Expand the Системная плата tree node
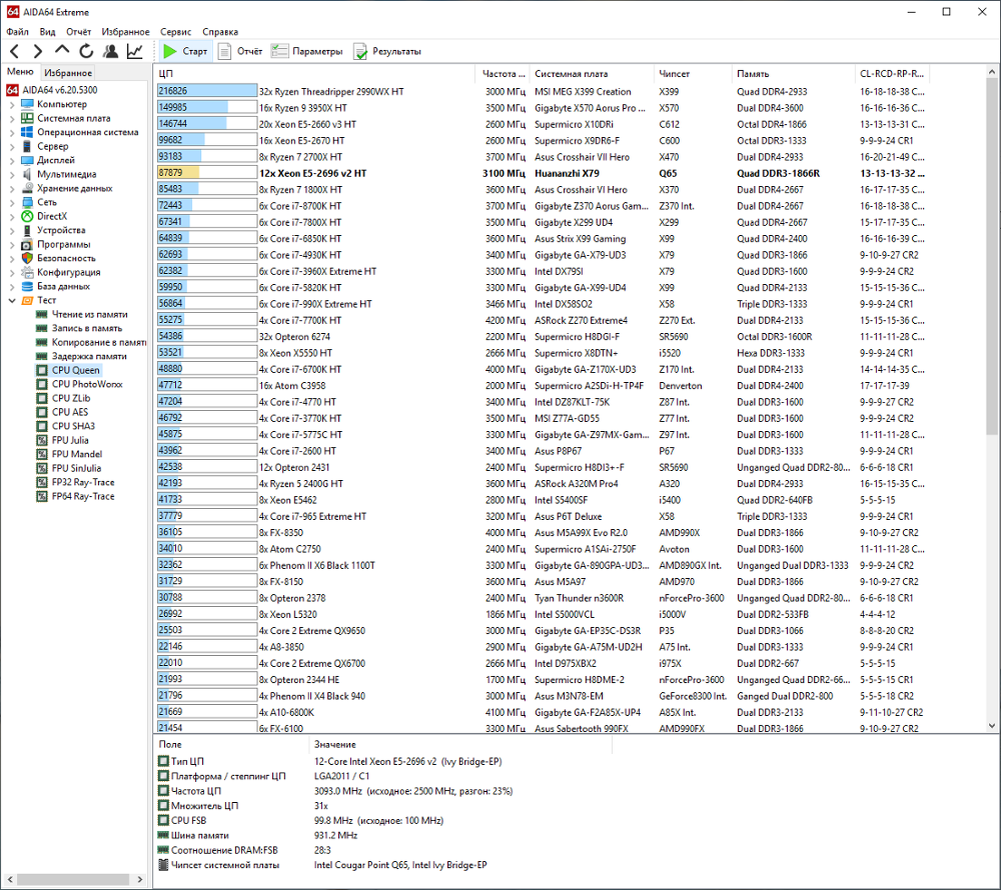Viewport: 1001px width, 890px height. (x=12, y=118)
